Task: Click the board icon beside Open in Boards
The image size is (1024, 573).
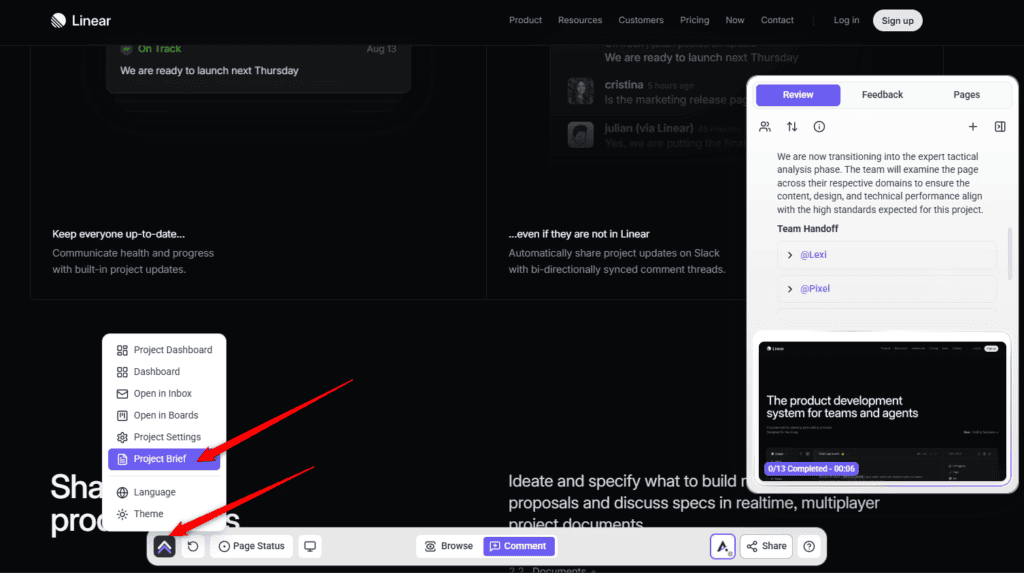Action: (x=122, y=416)
